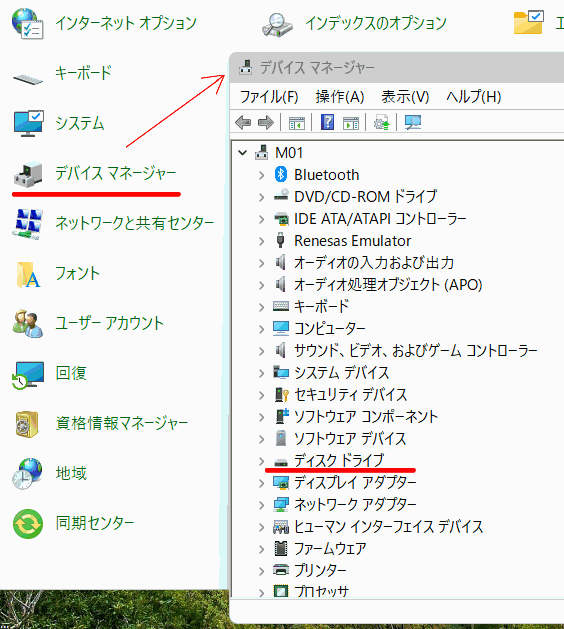The image size is (564, 629).
Task: Click the Back arrow in Device Manager toolbar
Action: (x=243, y=122)
